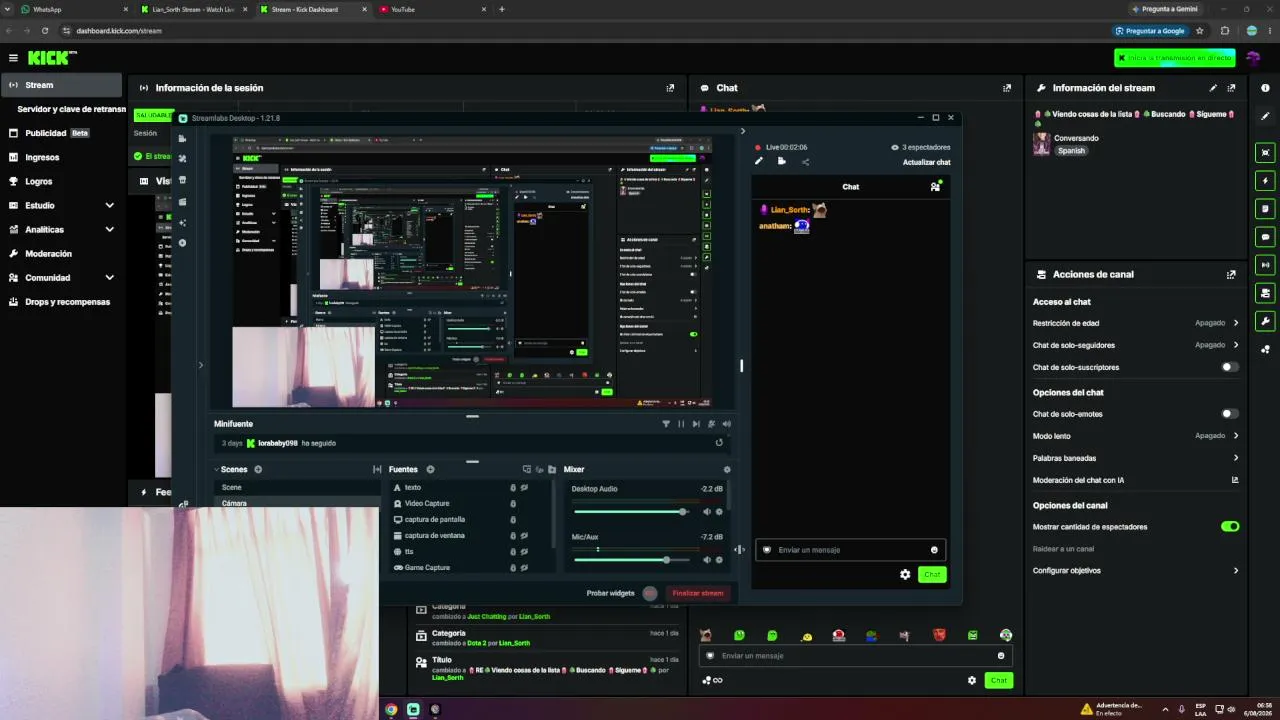
Task: Mute Desktop Audio in the Mixer
Action: (707, 512)
